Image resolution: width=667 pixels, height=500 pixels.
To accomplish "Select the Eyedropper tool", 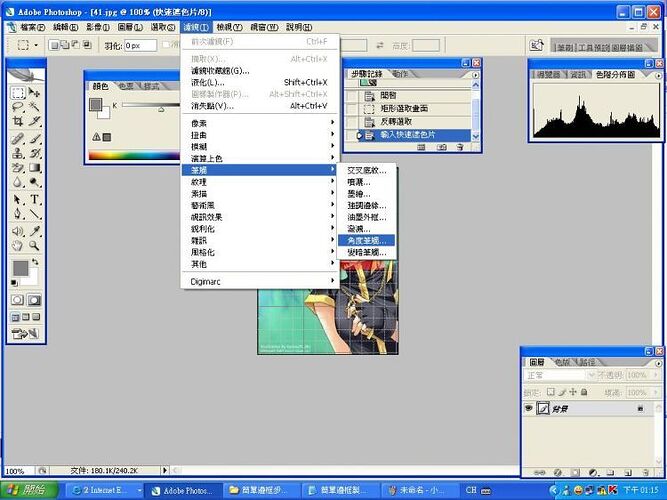I will (x=34, y=231).
